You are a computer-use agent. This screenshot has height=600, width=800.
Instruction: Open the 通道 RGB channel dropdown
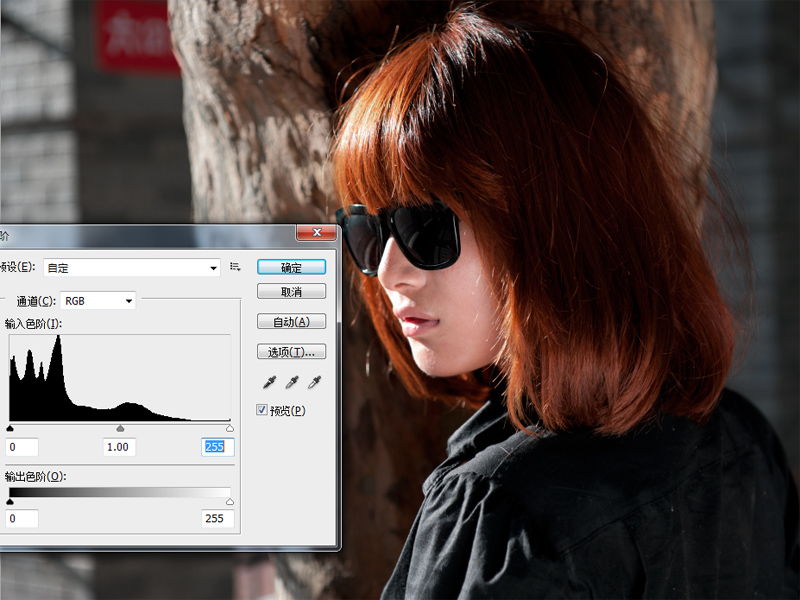point(98,300)
